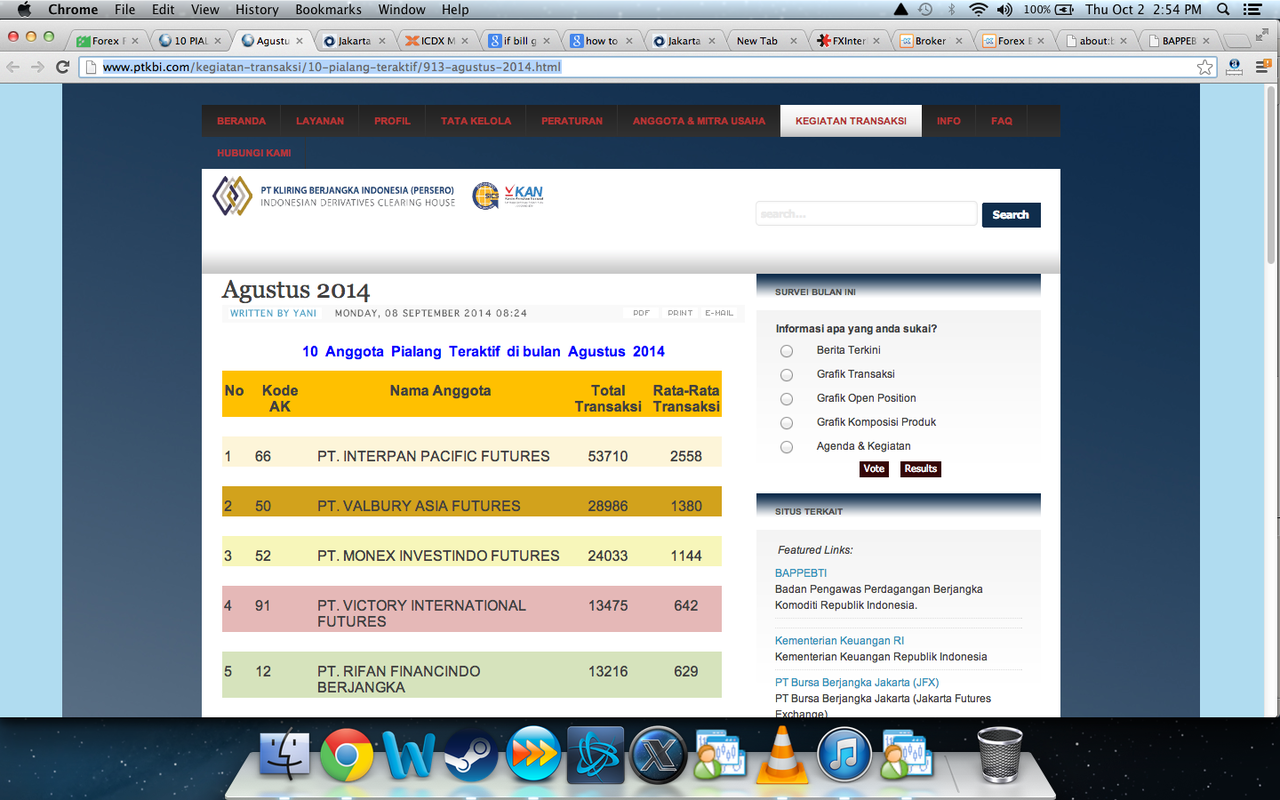
Task: Choose the Grafik Transaksi radio option
Action: click(x=787, y=375)
